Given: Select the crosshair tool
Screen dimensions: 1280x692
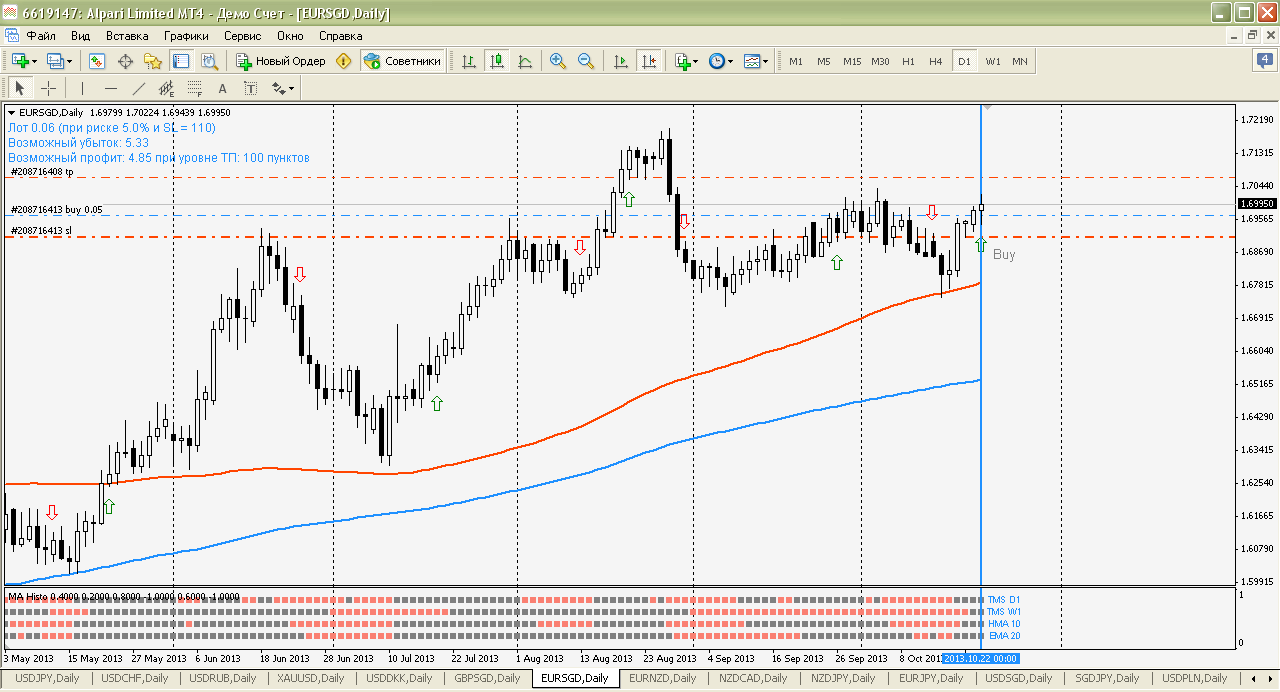Looking at the screenshot, I should point(48,88).
